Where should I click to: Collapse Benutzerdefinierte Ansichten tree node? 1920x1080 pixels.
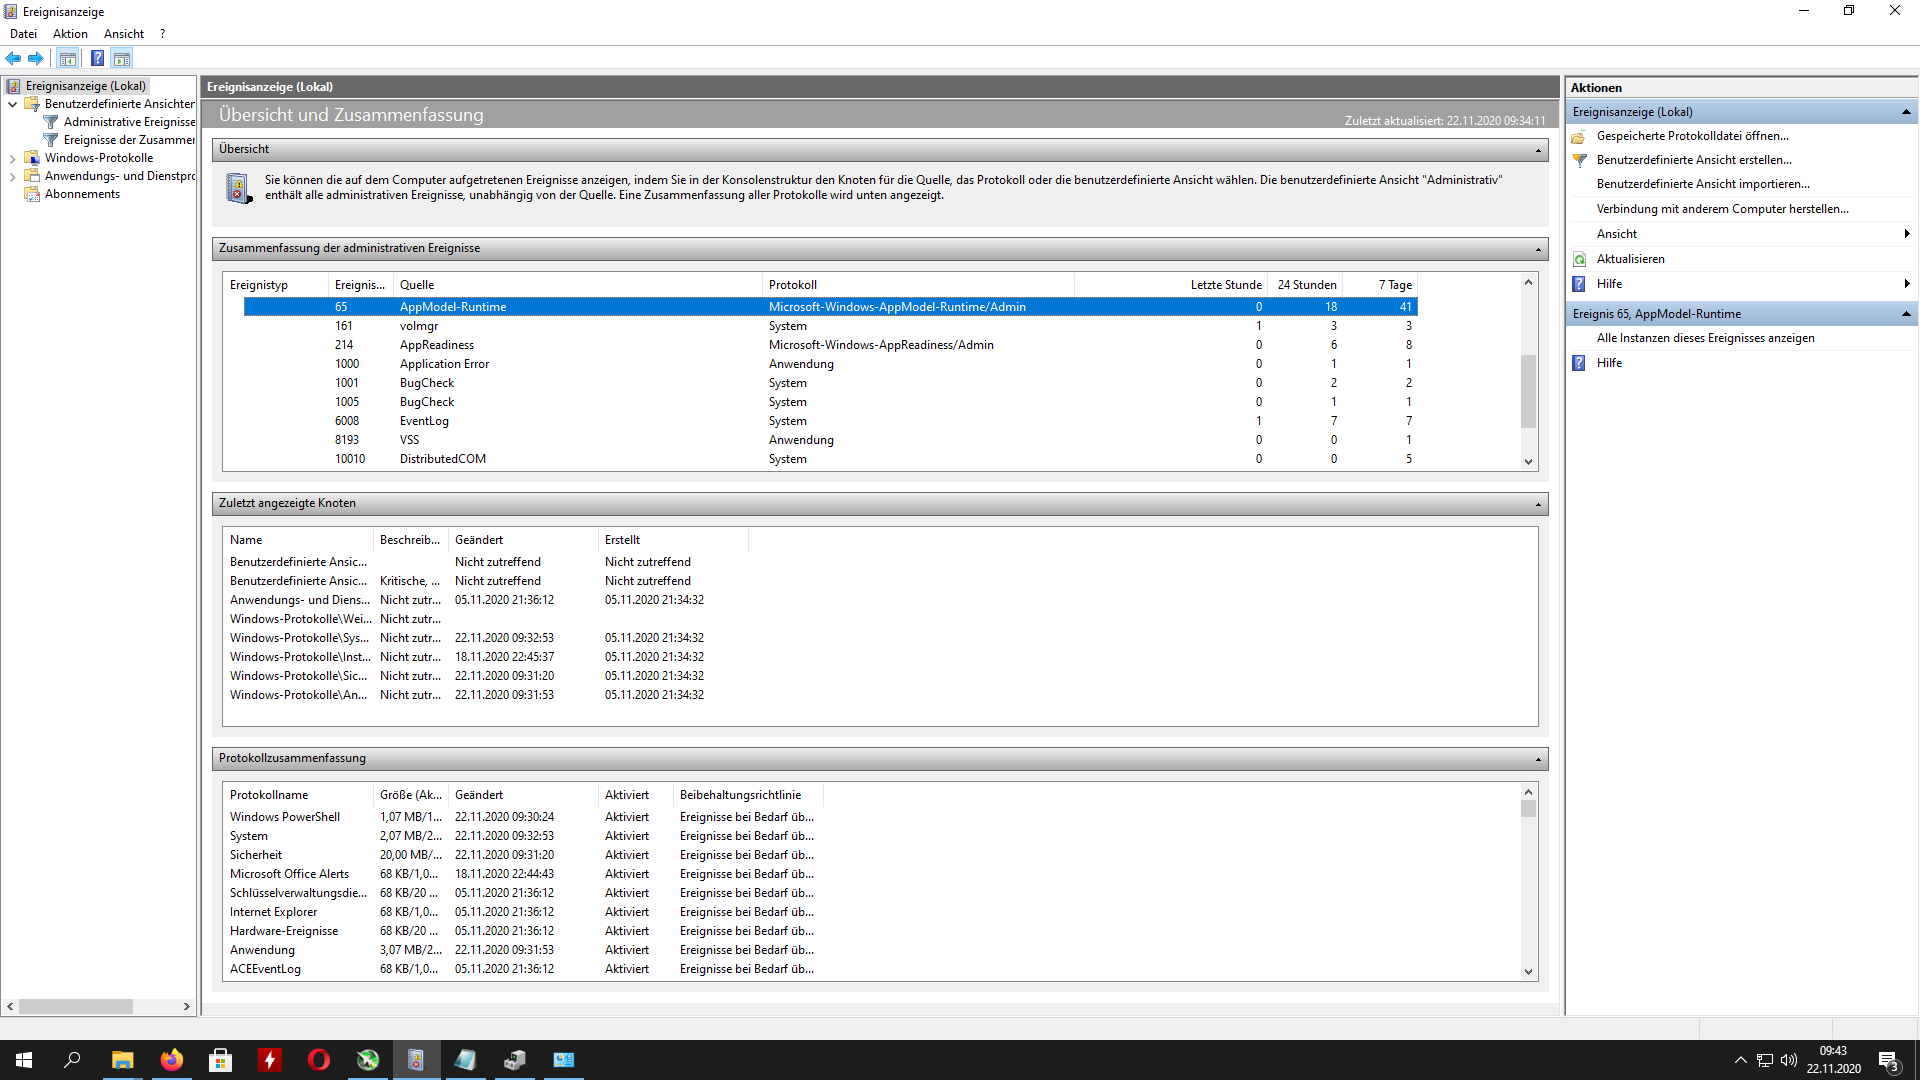pos(12,104)
